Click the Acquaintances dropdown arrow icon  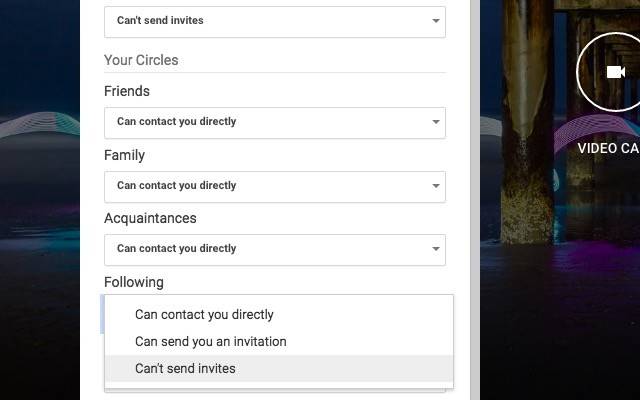[x=436, y=249]
